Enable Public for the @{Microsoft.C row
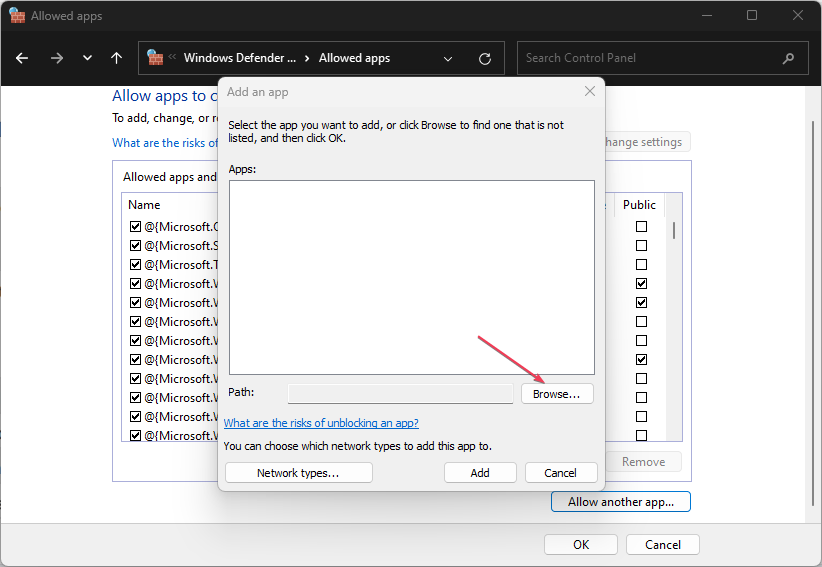This screenshot has height=567, width=822. 641,226
